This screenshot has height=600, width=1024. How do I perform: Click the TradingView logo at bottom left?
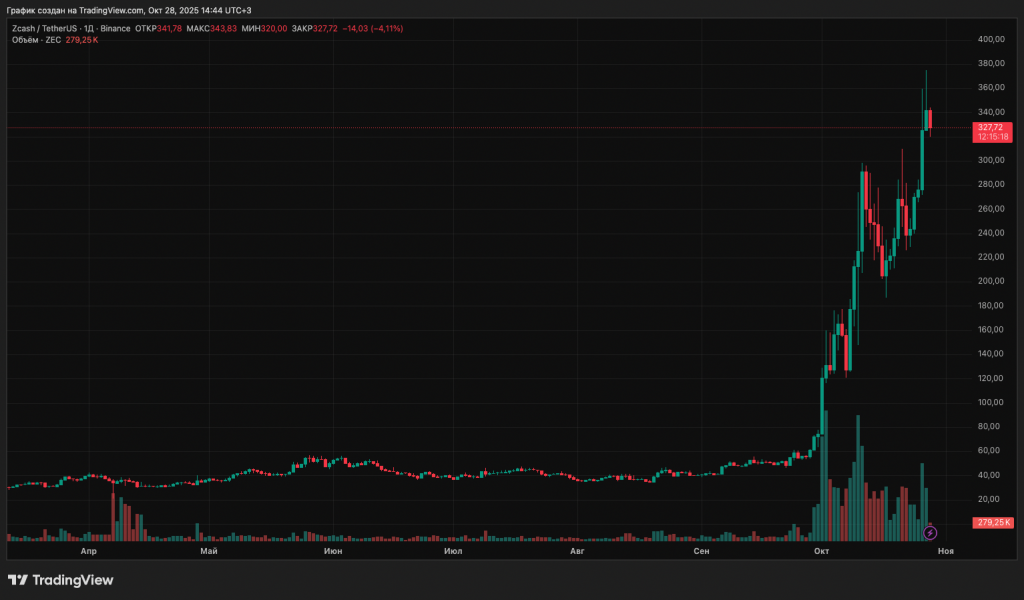tap(60, 580)
